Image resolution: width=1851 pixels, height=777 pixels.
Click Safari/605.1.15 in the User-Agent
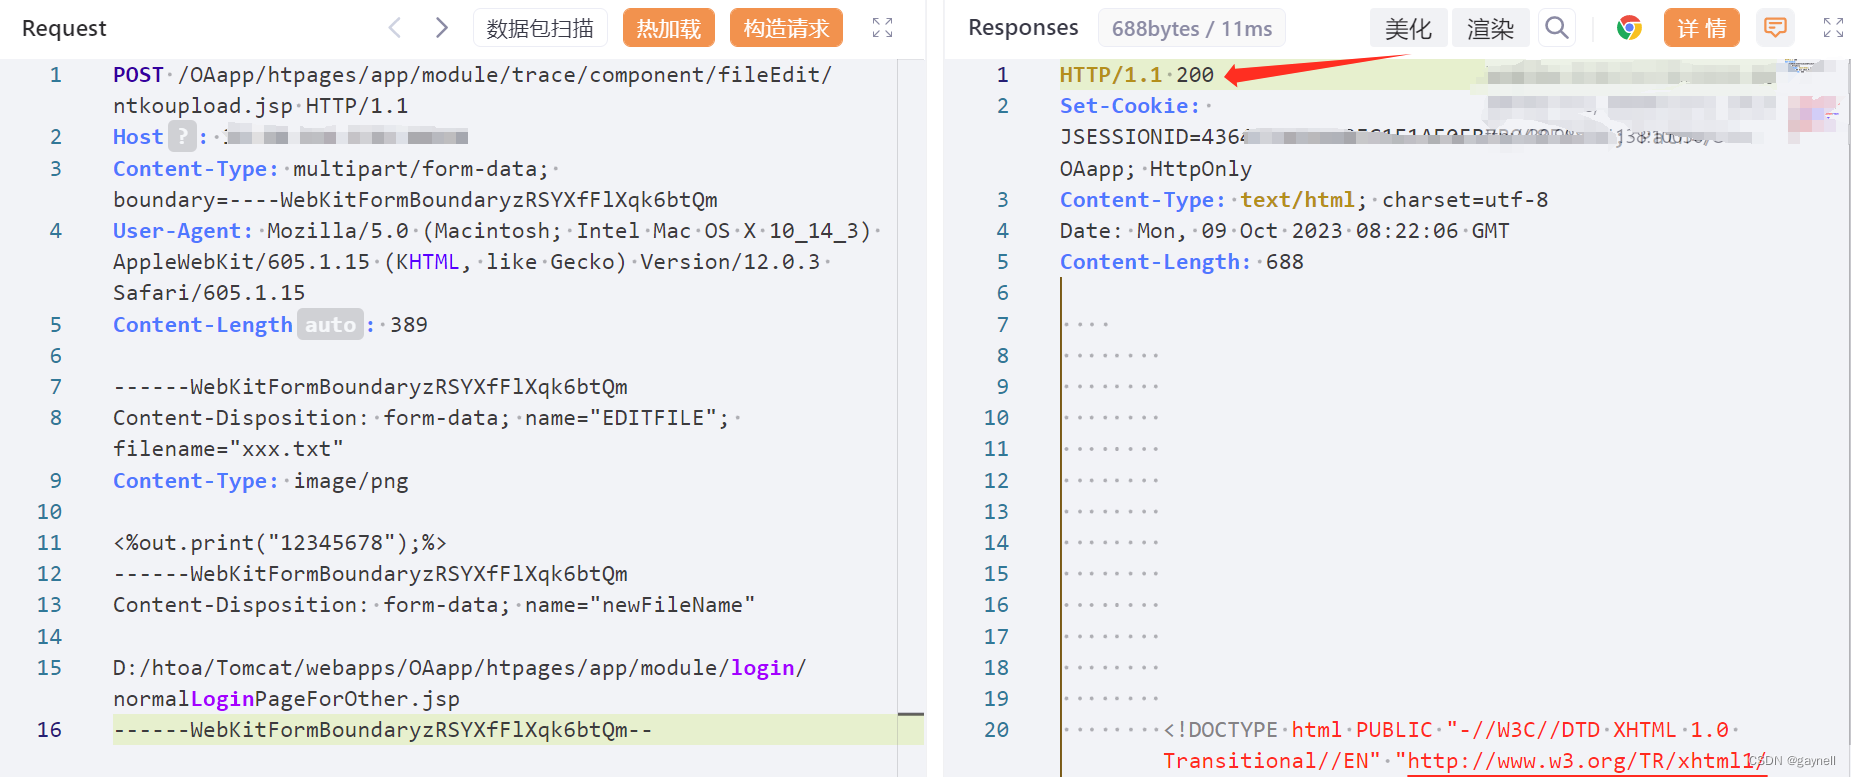(209, 293)
